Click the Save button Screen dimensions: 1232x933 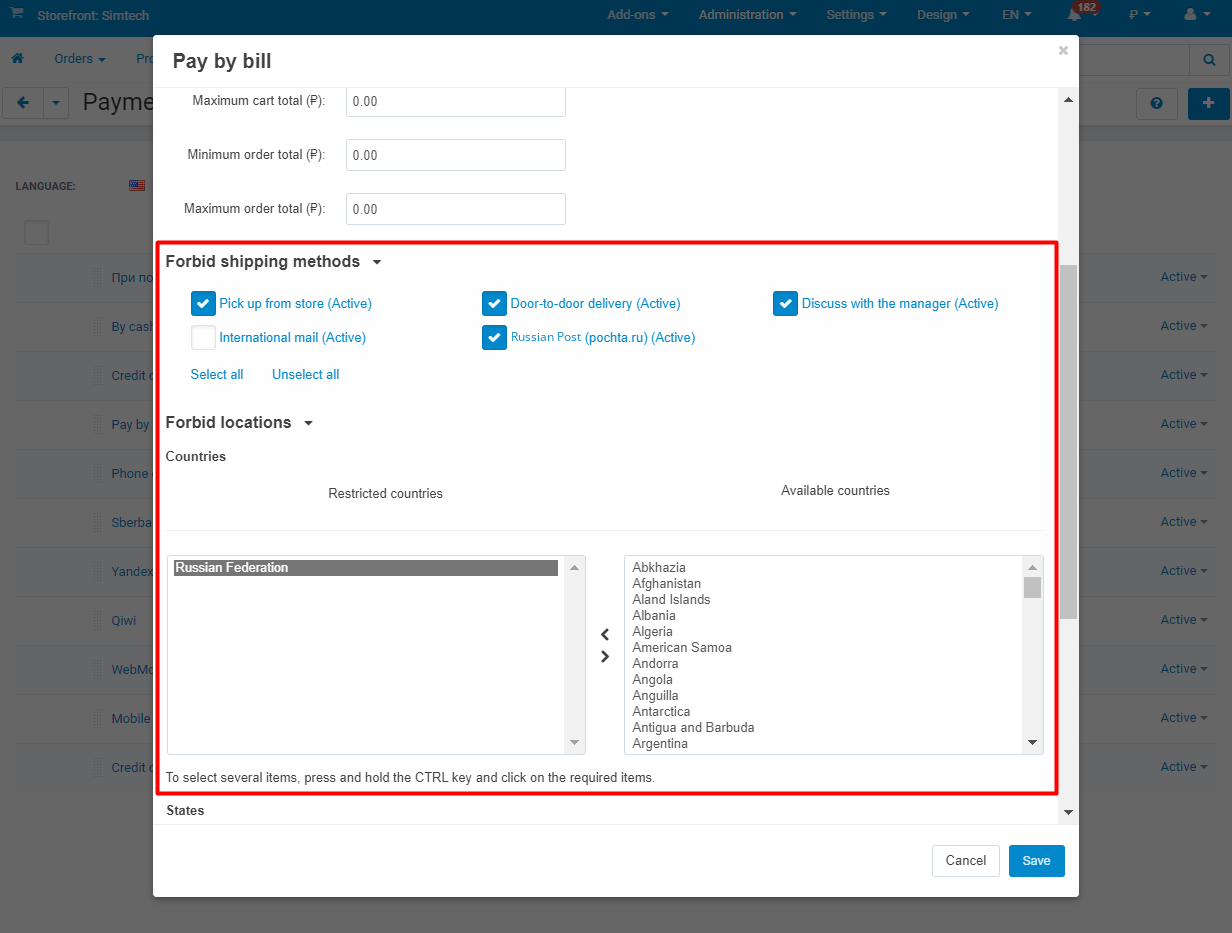click(x=1037, y=861)
